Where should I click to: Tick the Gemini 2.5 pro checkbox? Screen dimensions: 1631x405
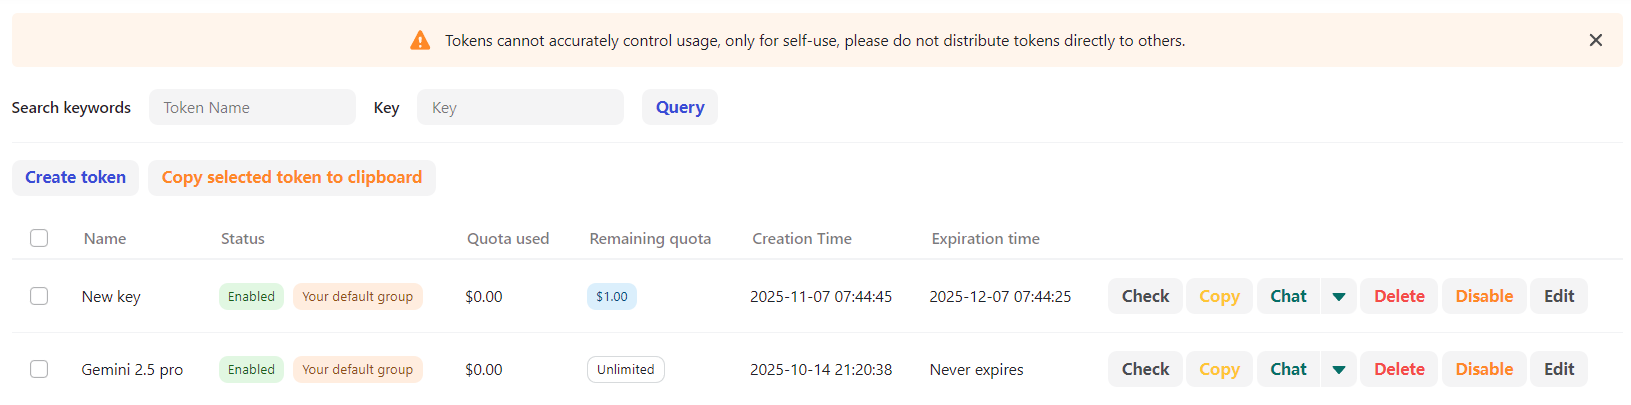39,369
